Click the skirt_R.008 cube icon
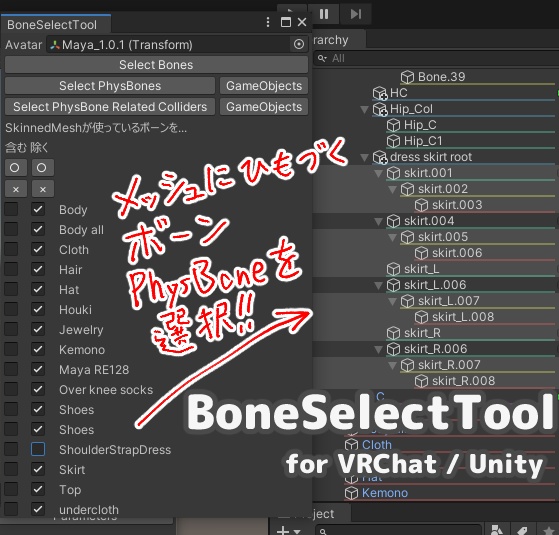 click(x=421, y=381)
